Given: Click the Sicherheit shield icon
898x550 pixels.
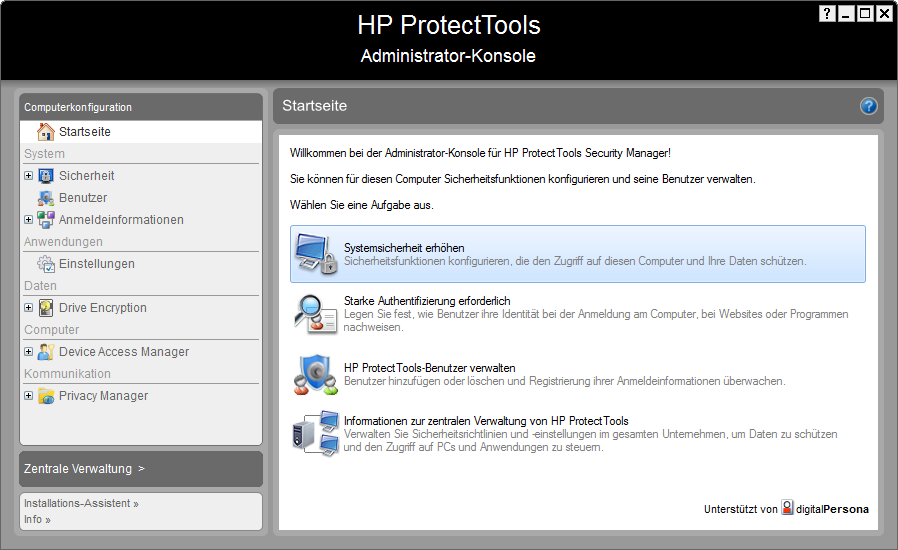Looking at the screenshot, I should coord(46,176).
